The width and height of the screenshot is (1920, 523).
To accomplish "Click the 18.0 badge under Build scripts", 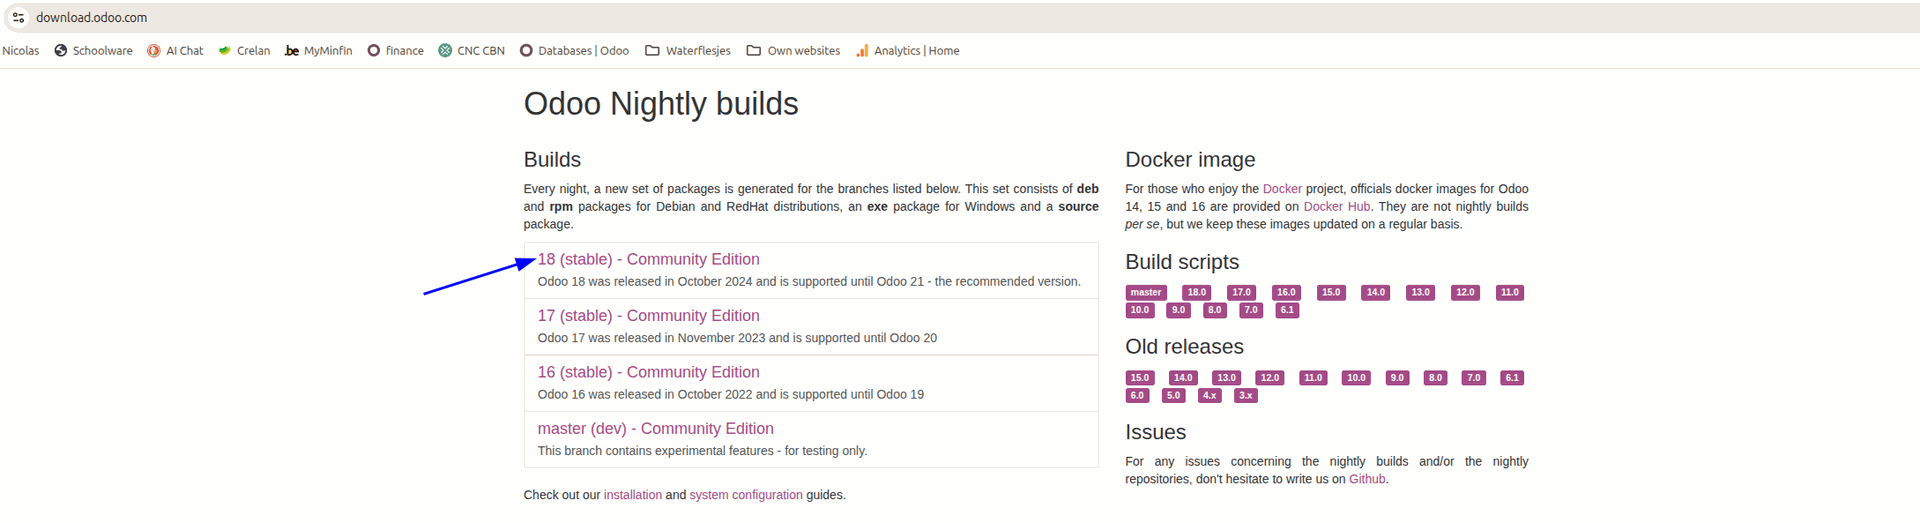I will point(1197,293).
